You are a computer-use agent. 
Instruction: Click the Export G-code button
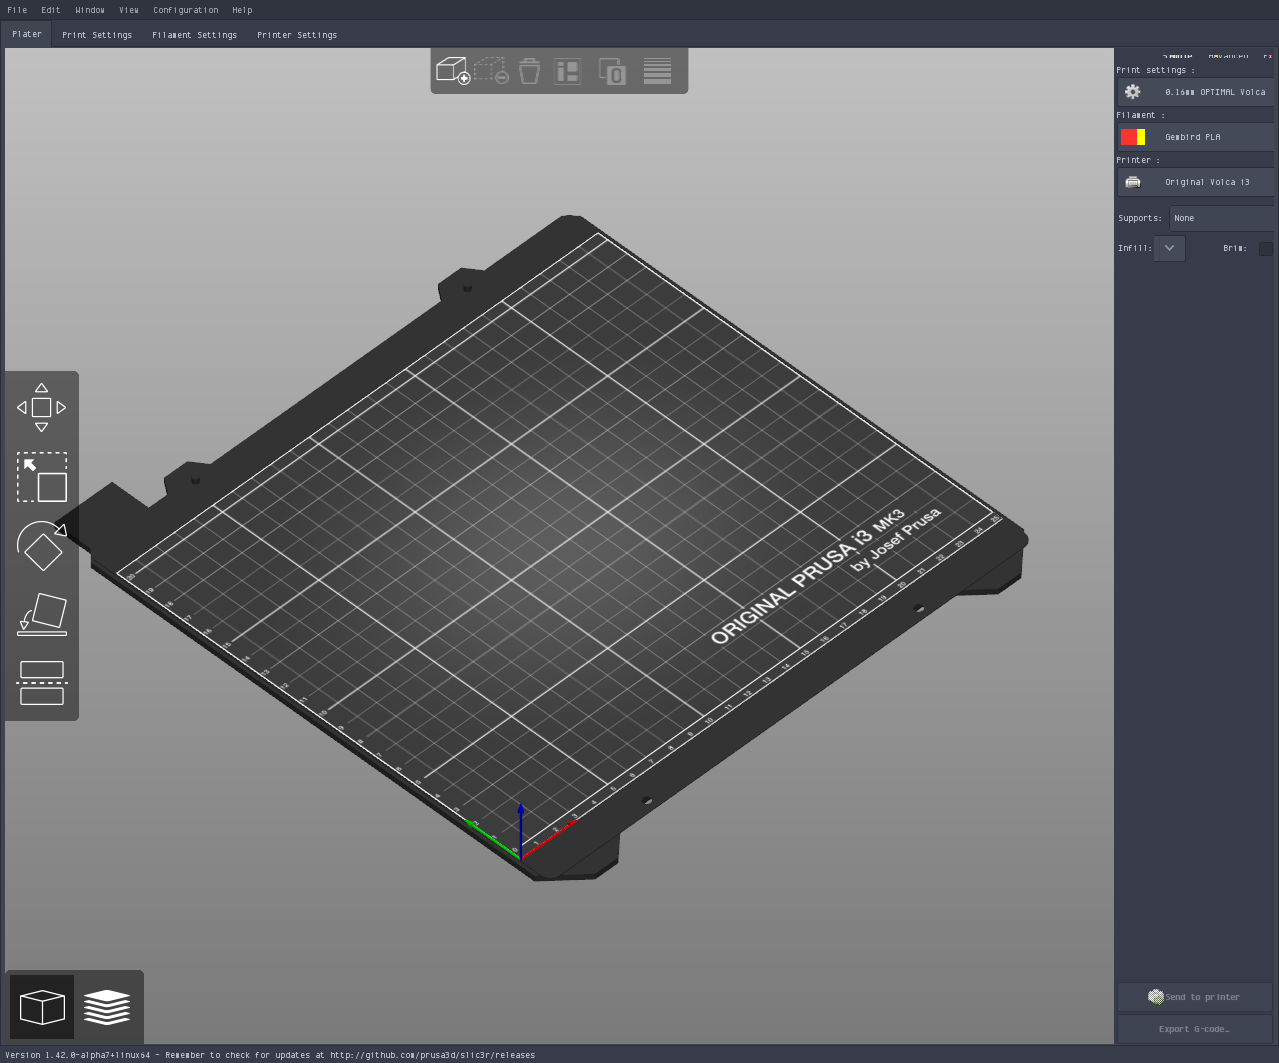point(1194,1028)
